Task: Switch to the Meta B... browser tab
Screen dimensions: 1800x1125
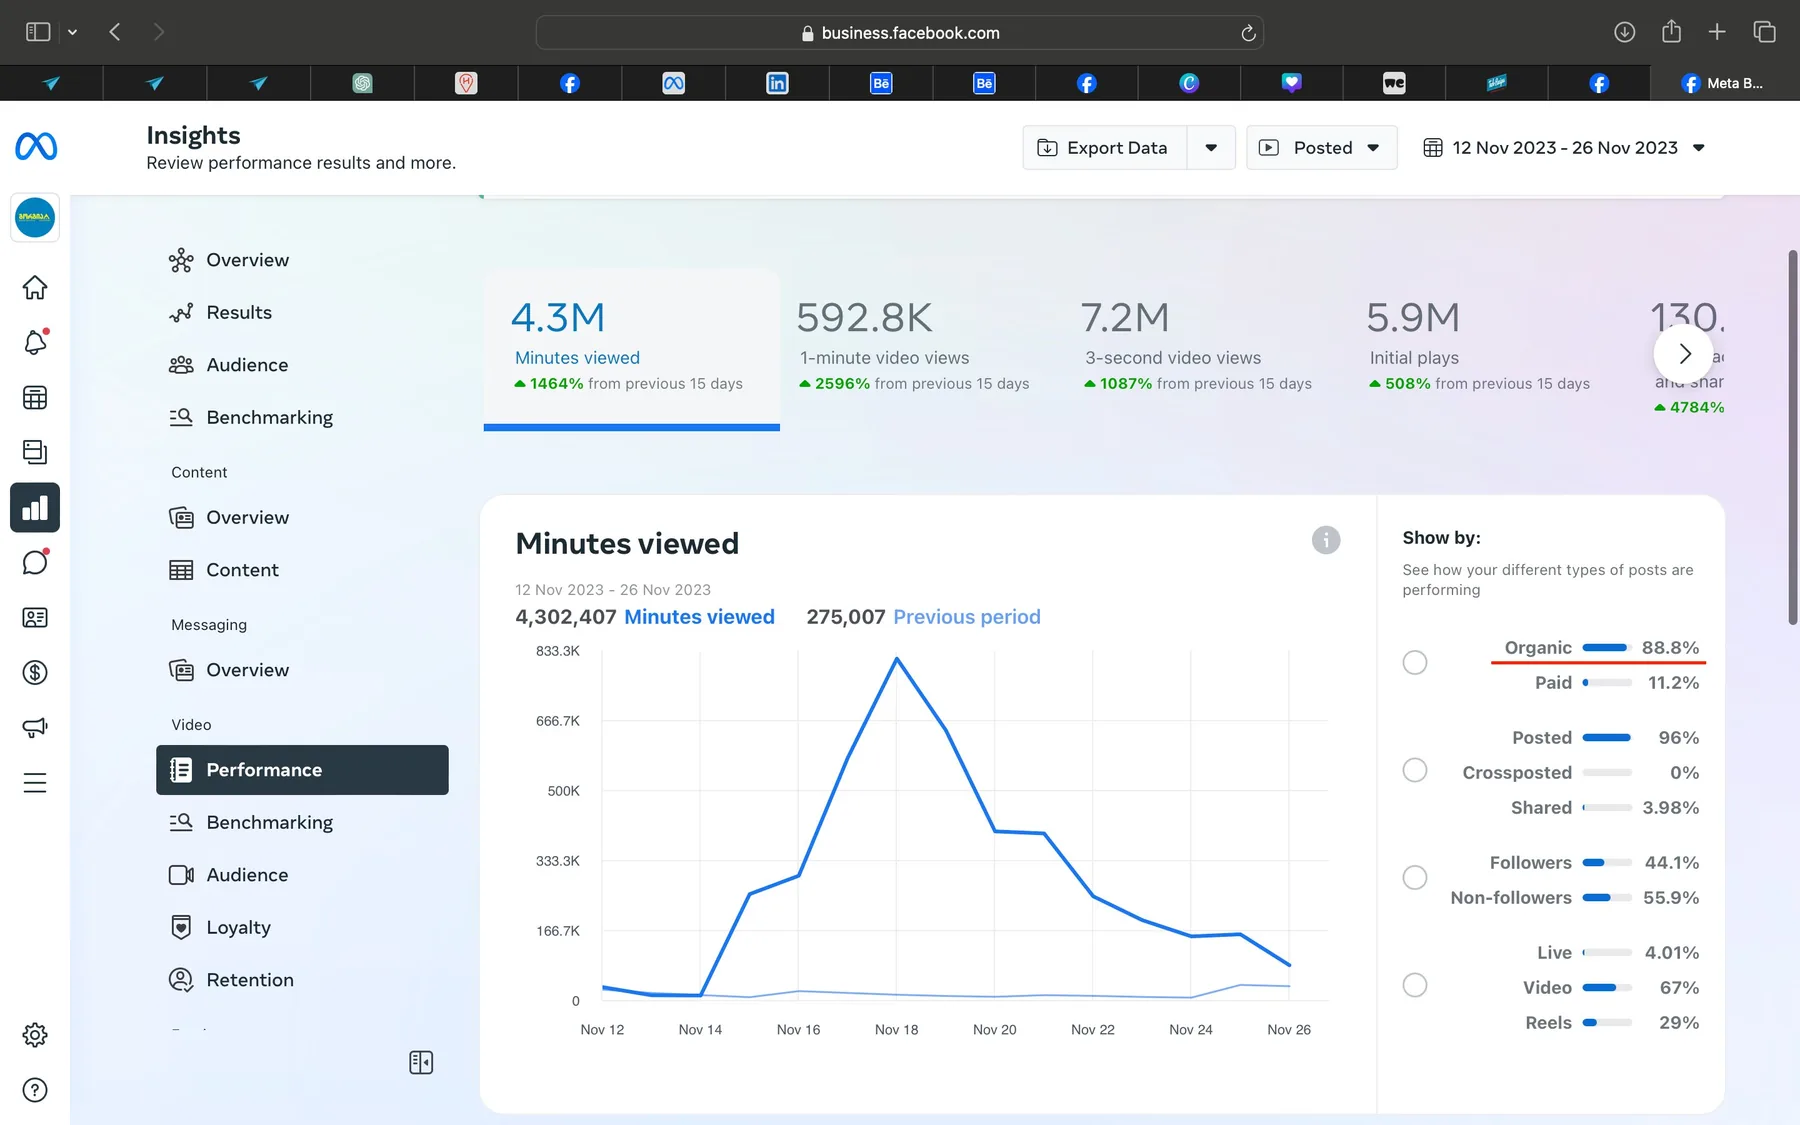Action: (x=1724, y=83)
